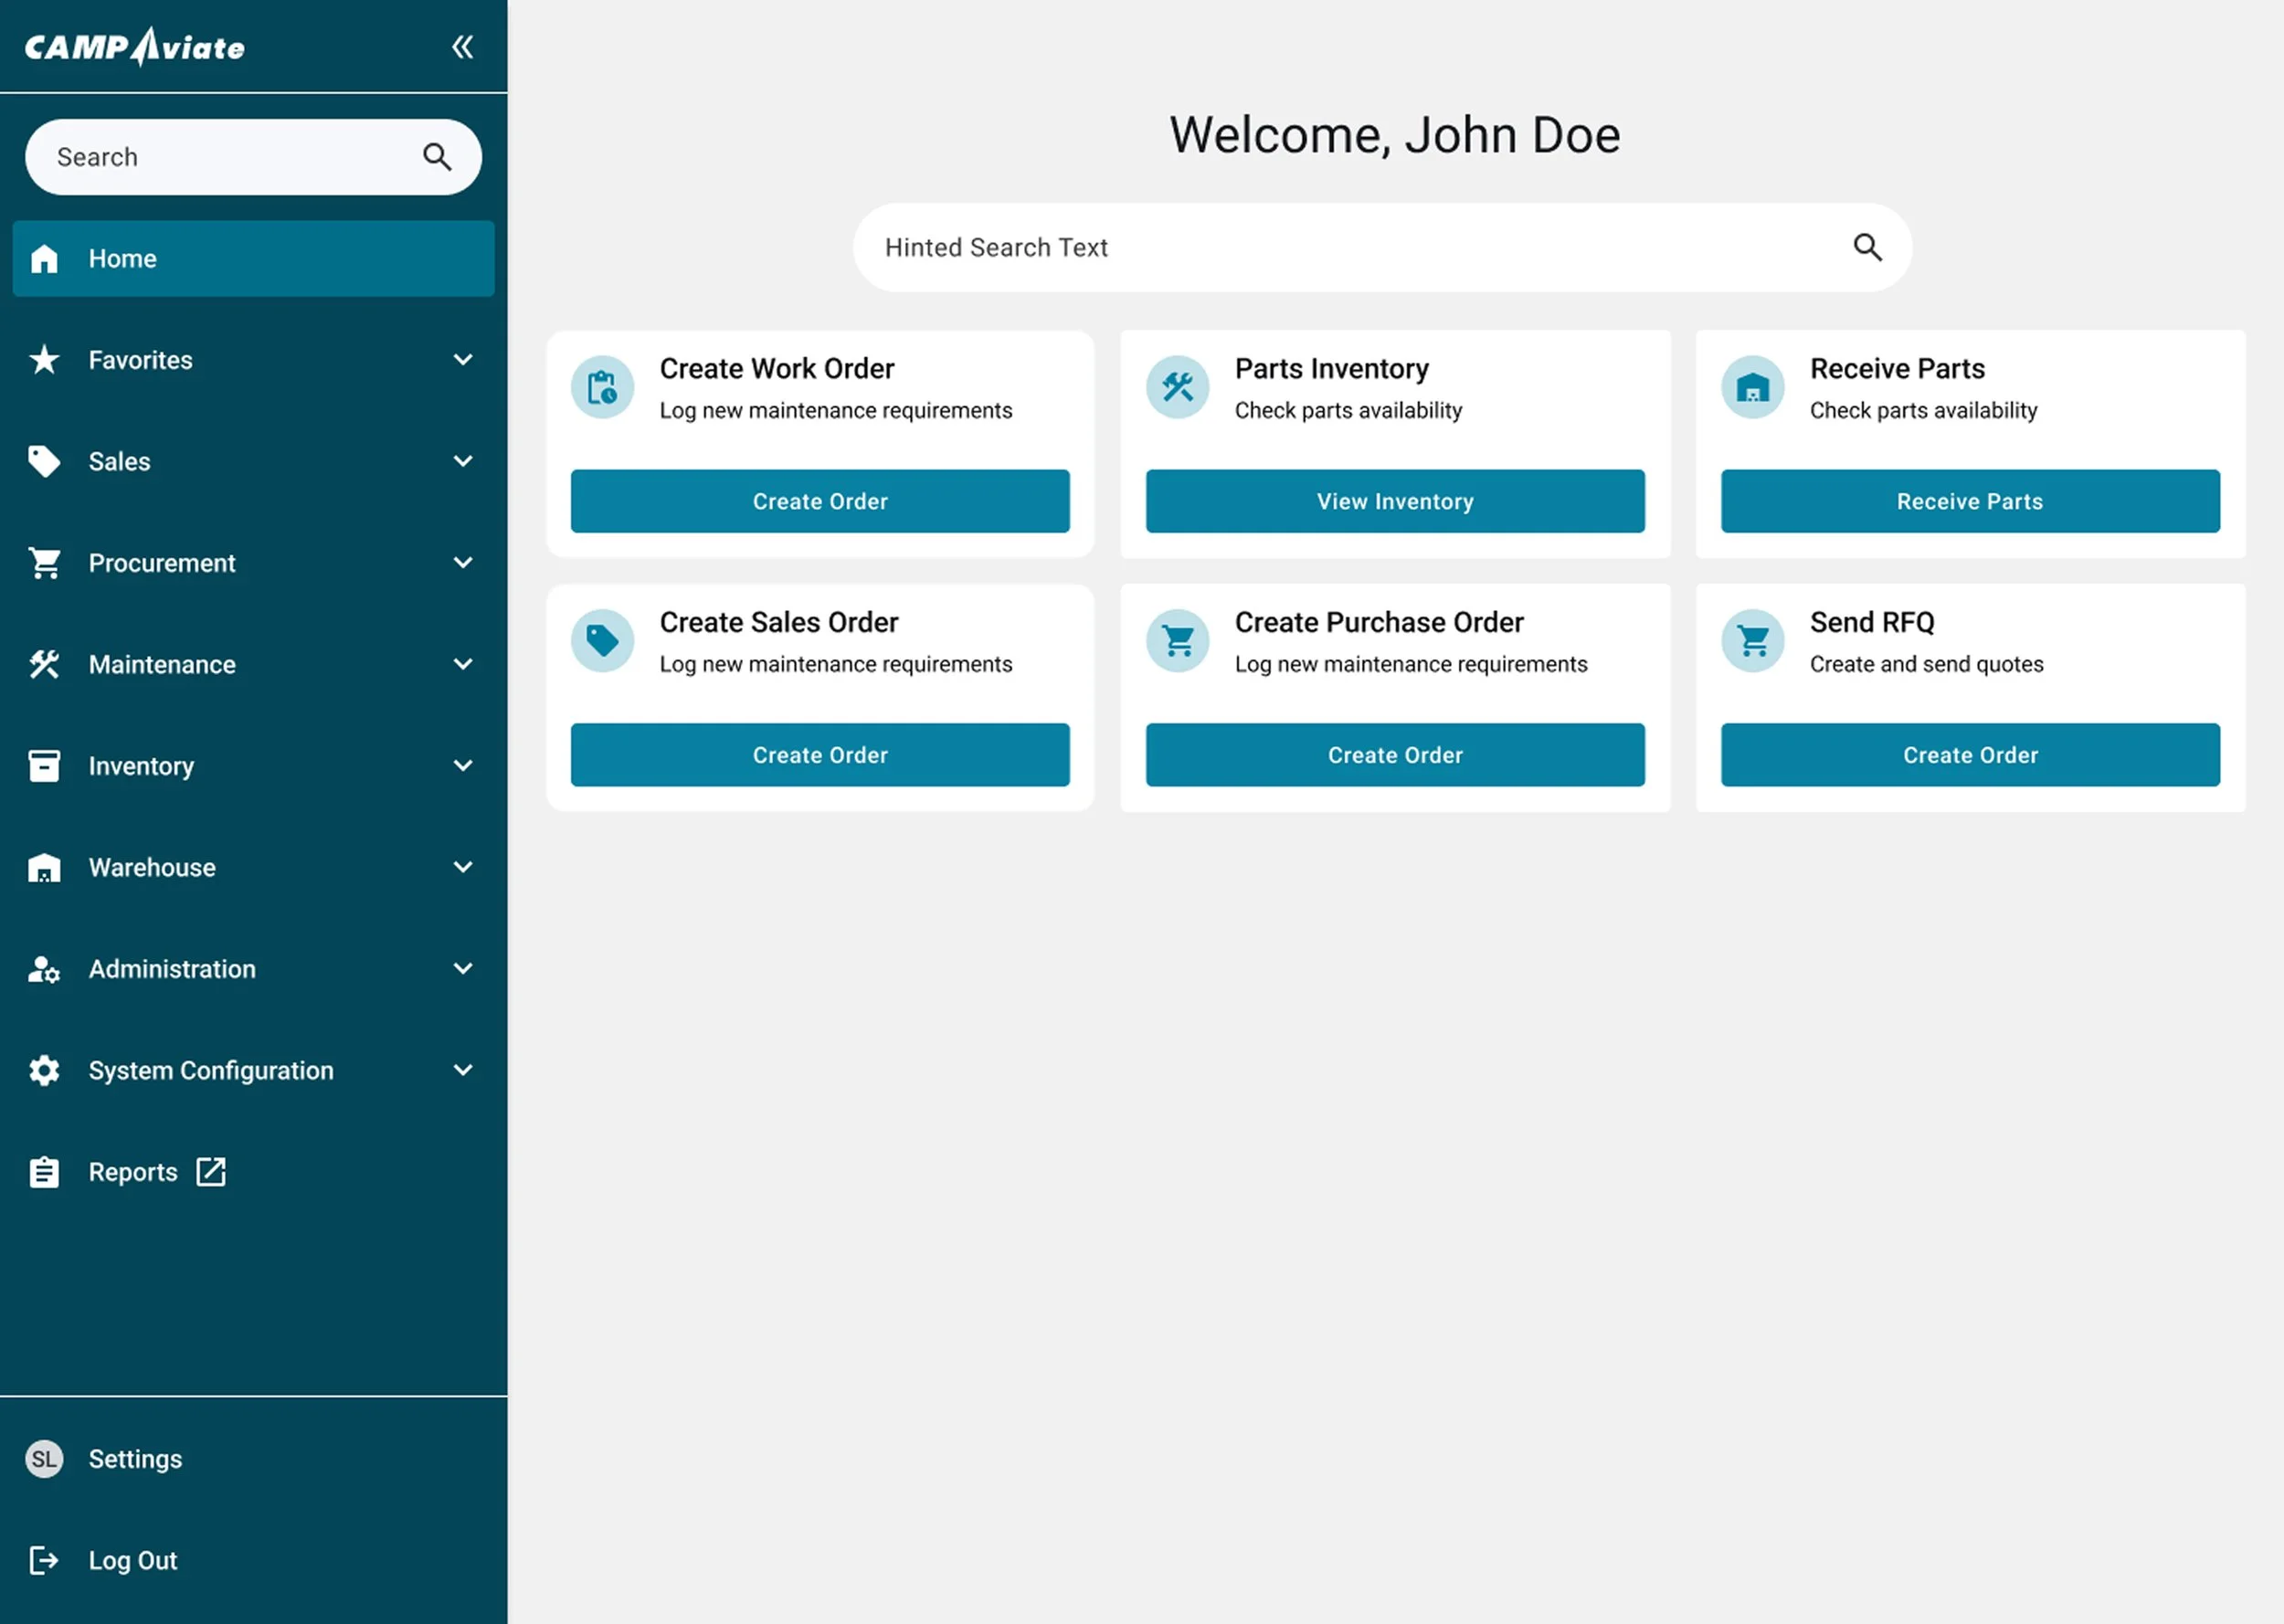
Task: Expand the Favorites menu chevron
Action: point(462,360)
